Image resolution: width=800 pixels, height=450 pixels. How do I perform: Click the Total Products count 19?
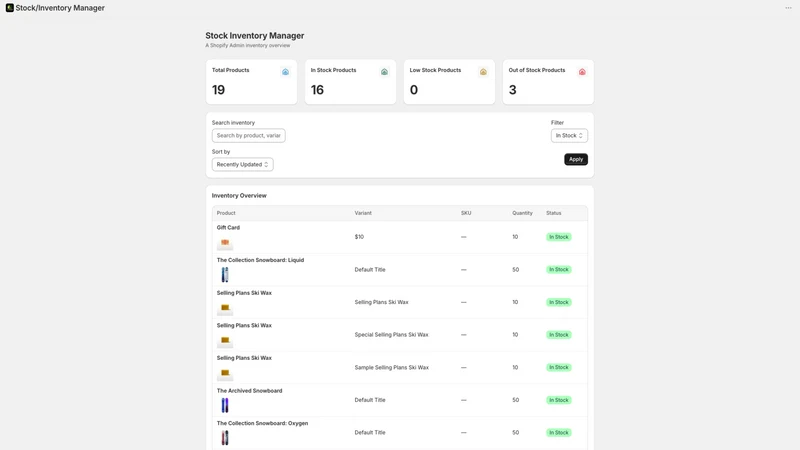click(218, 90)
